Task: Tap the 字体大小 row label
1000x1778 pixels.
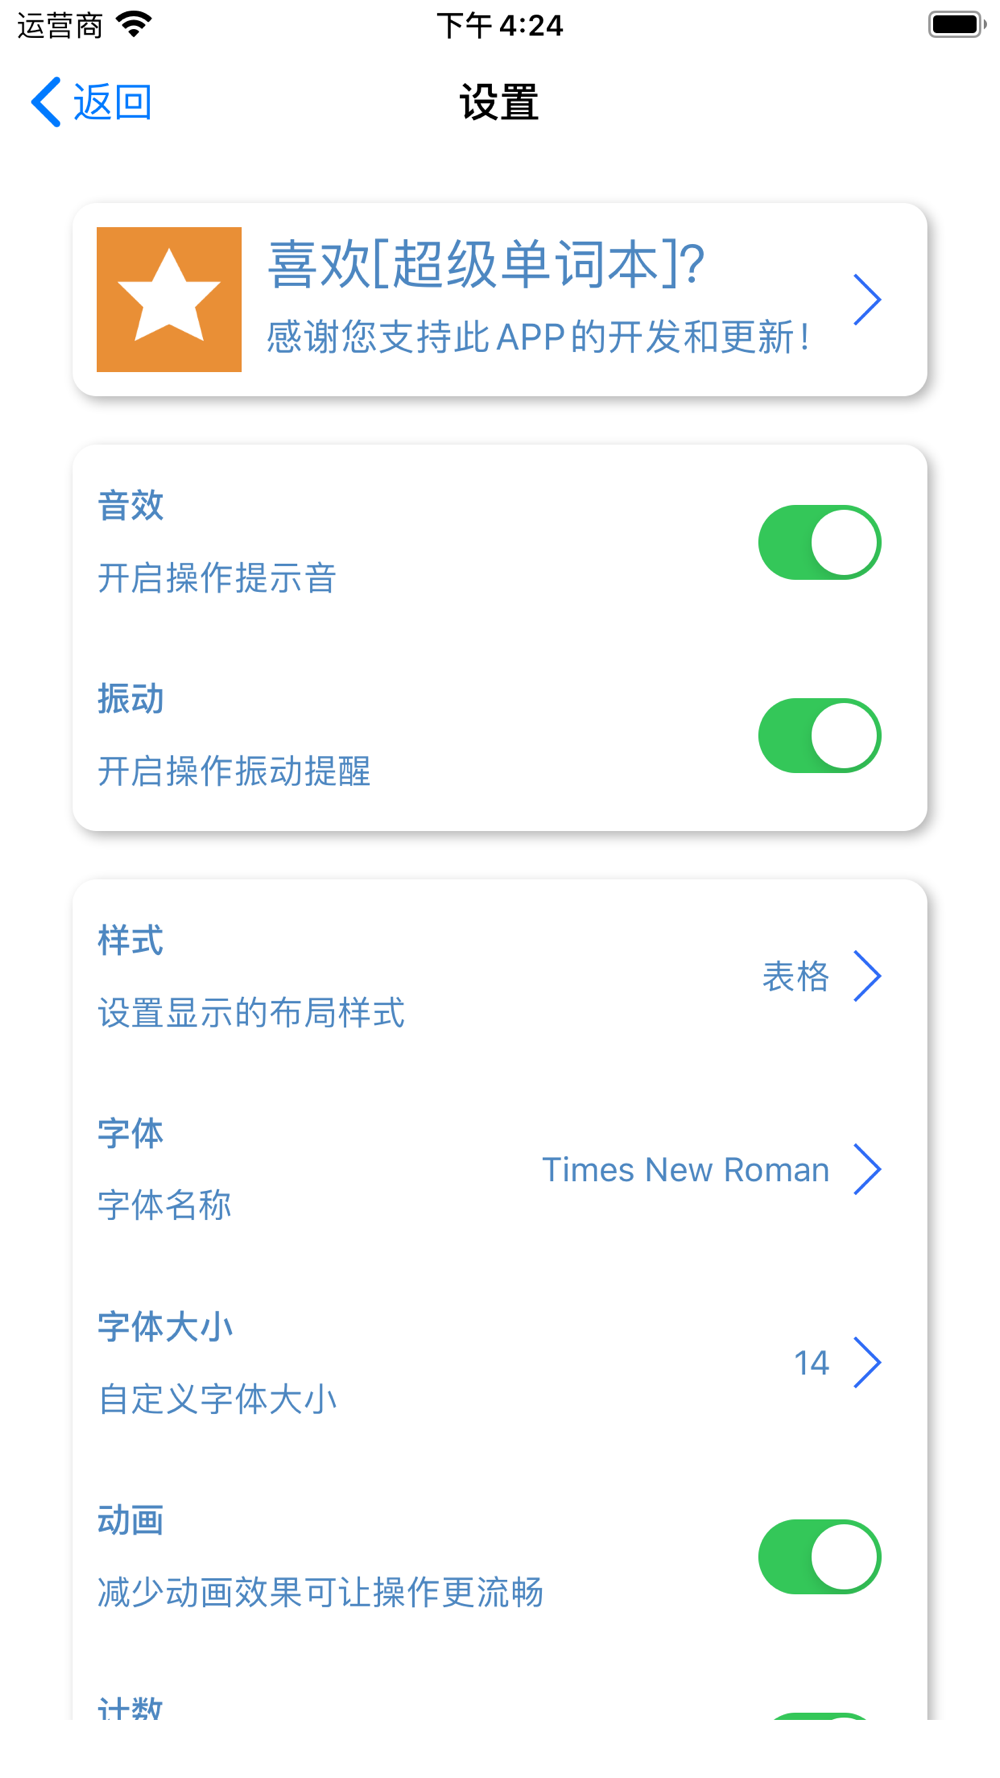Action: pyautogui.click(x=165, y=1327)
